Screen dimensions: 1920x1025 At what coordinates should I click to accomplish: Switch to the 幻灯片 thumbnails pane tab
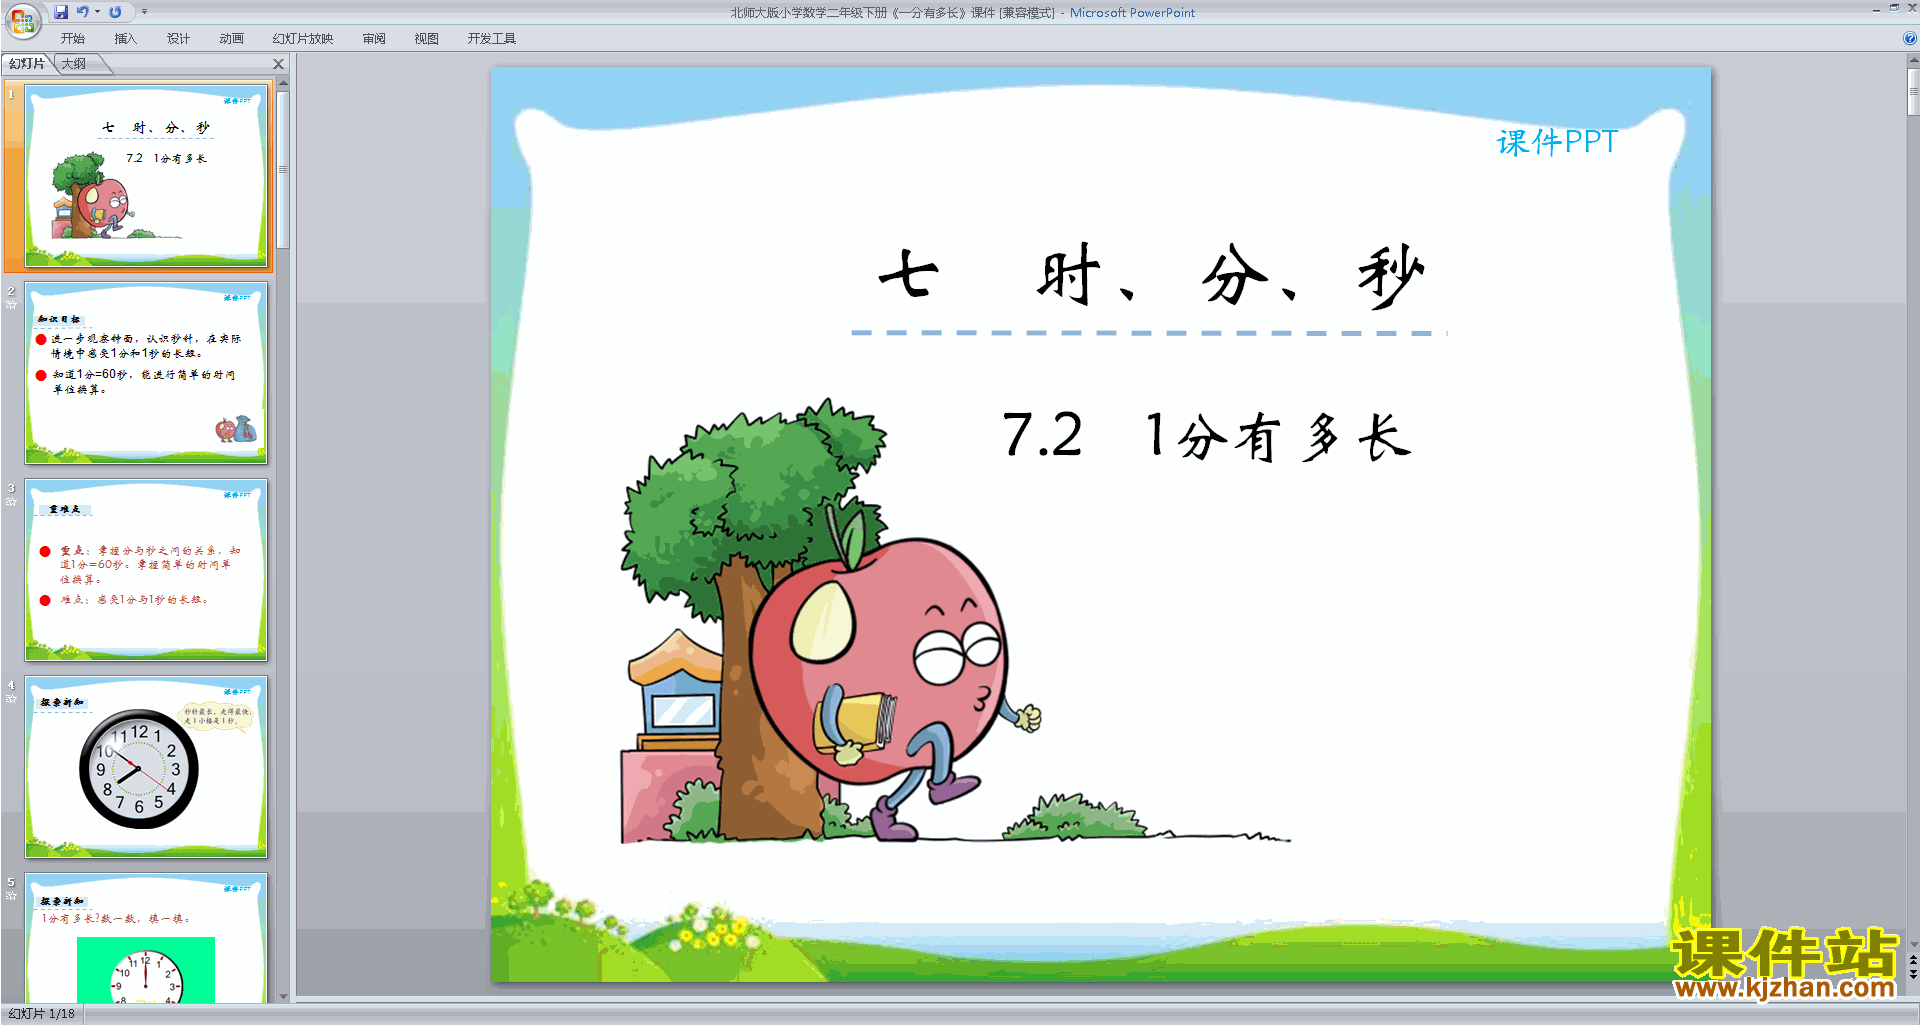click(x=27, y=64)
